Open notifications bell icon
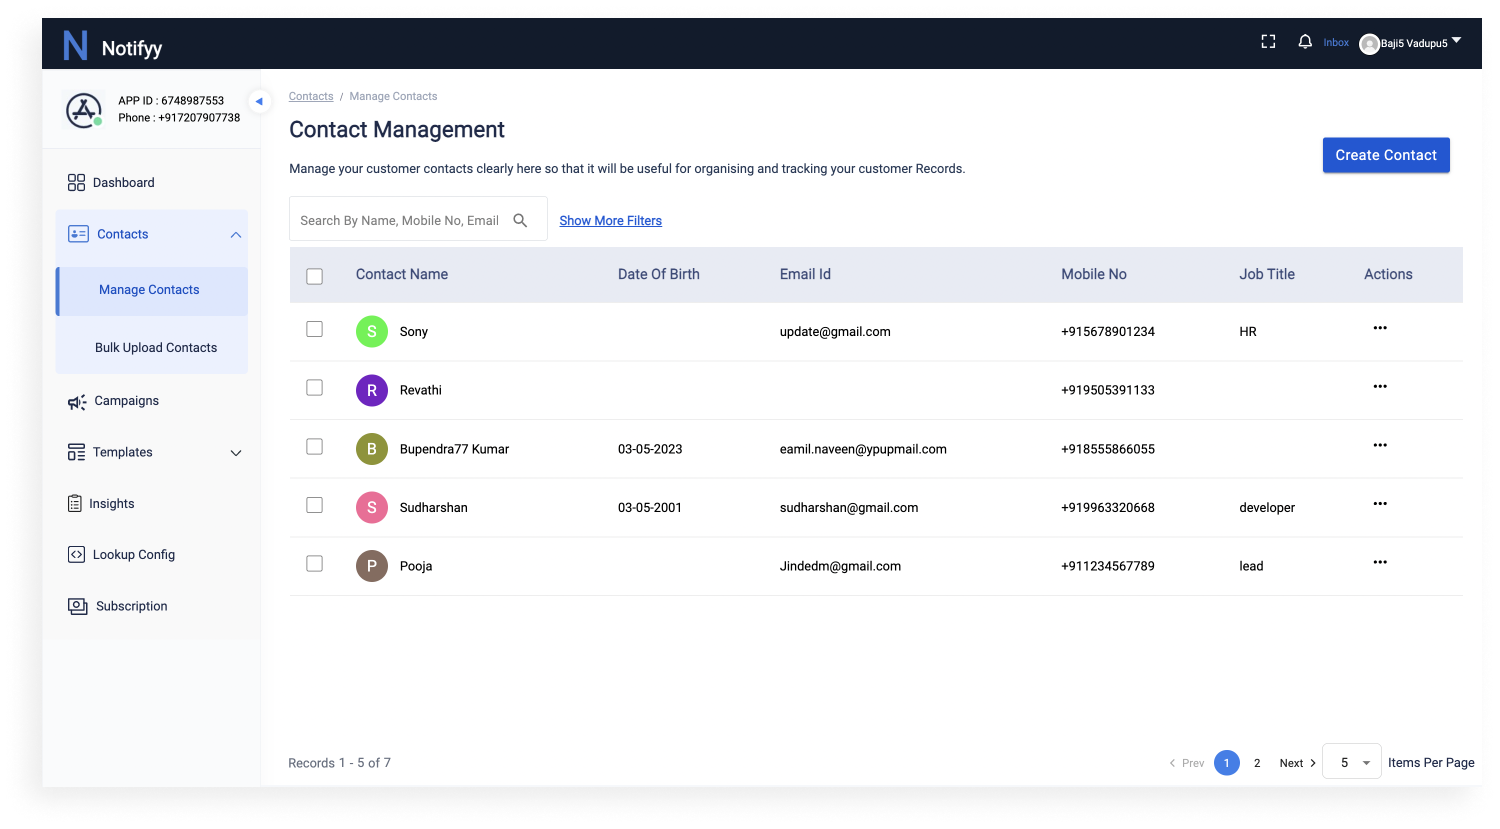Viewport: 1500px width, 829px height. 1305,42
